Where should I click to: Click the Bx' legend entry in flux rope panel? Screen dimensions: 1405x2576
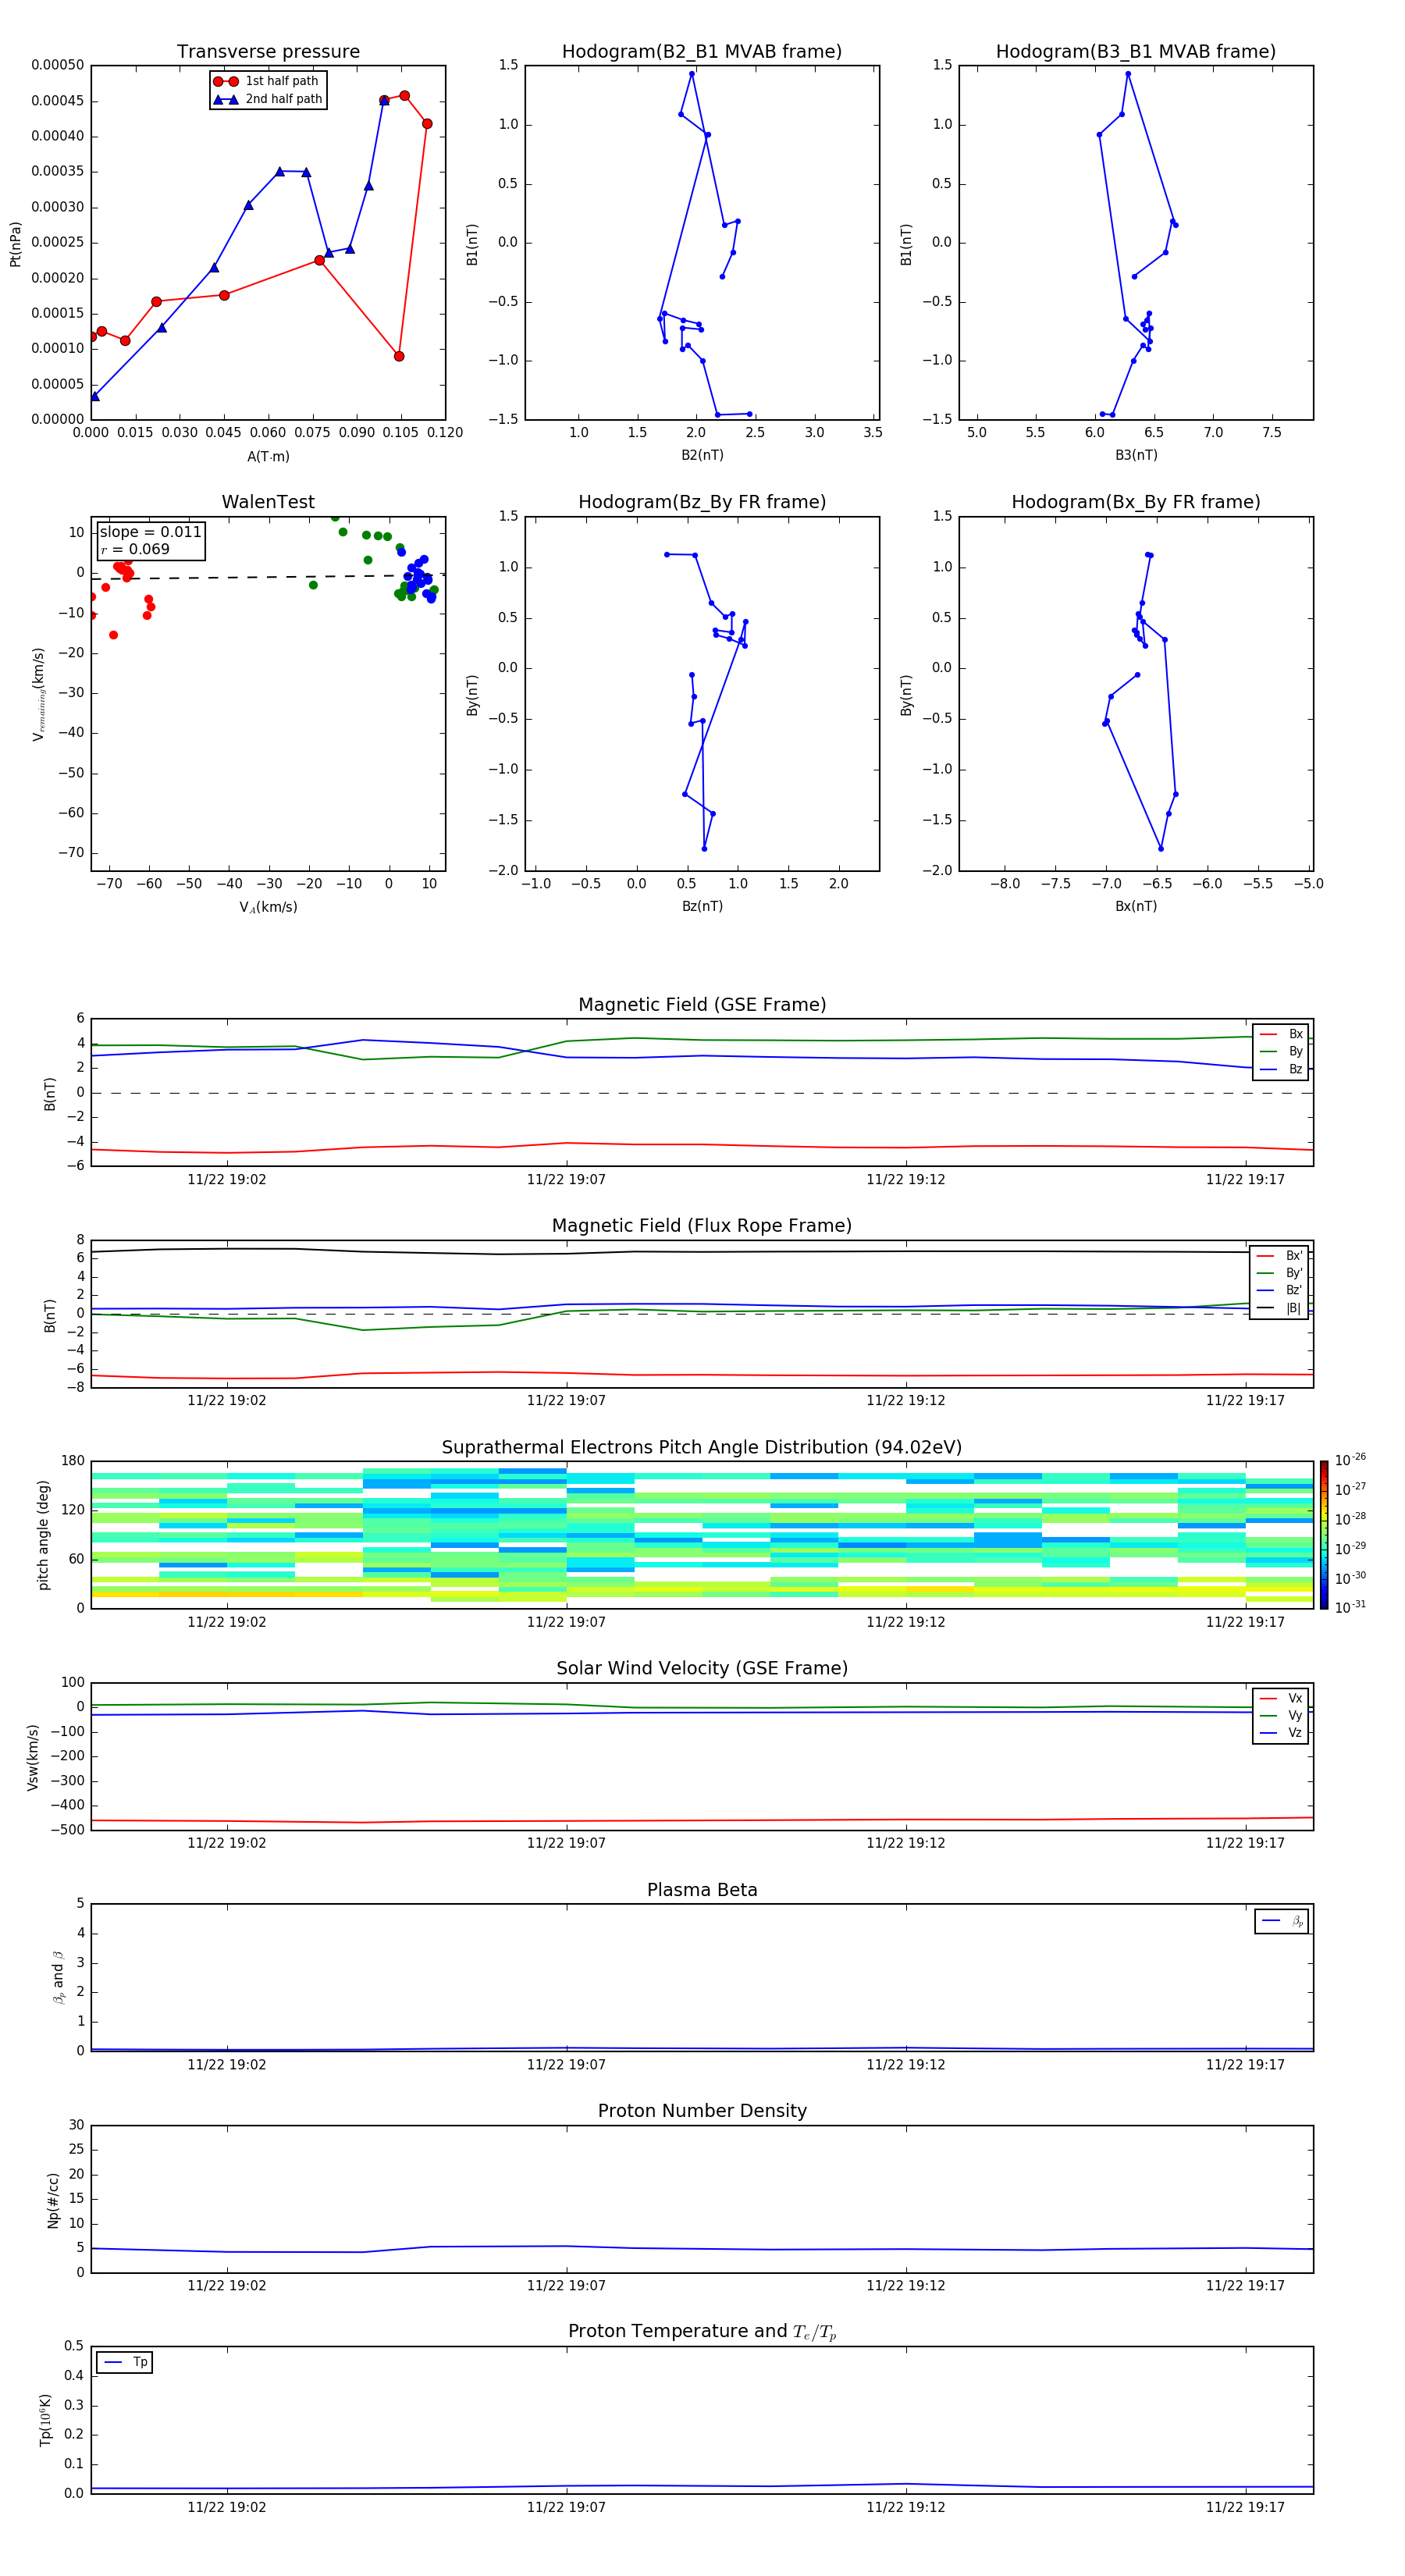(1279, 1256)
